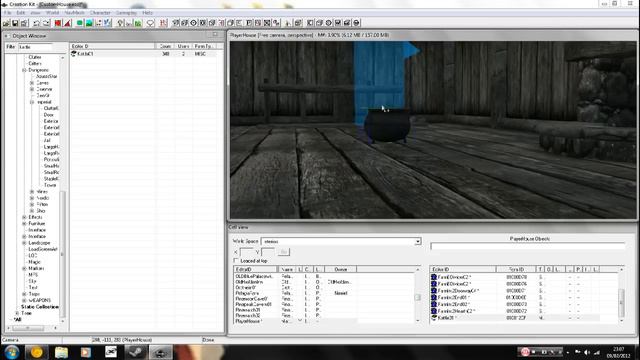This screenshot has width=640, height=360.
Task: Expand the Furniture tree node
Action: (24, 224)
